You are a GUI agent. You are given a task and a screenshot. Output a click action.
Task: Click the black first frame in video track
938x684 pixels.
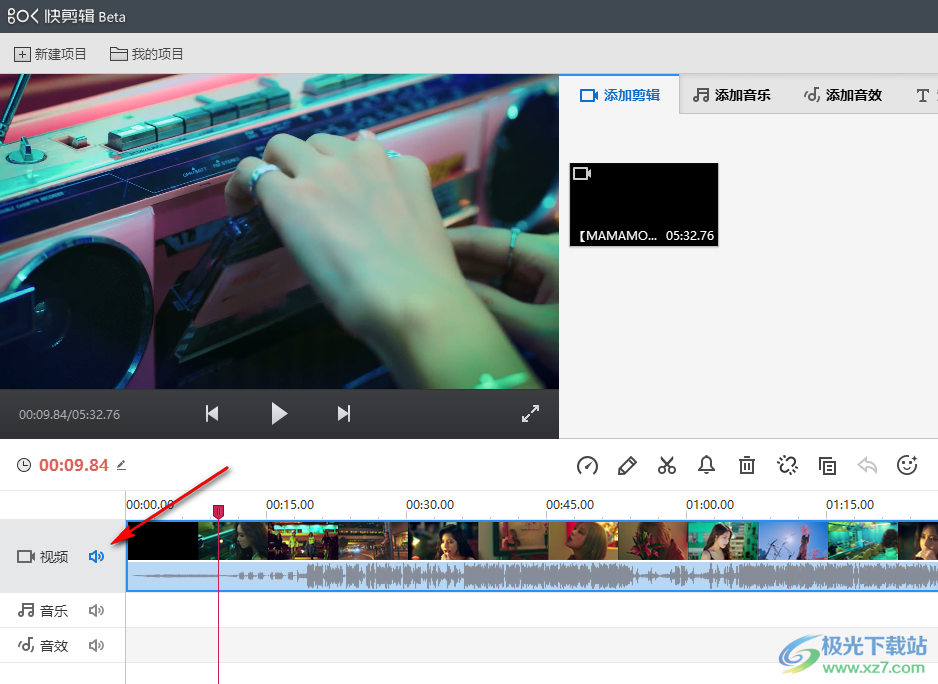point(163,541)
